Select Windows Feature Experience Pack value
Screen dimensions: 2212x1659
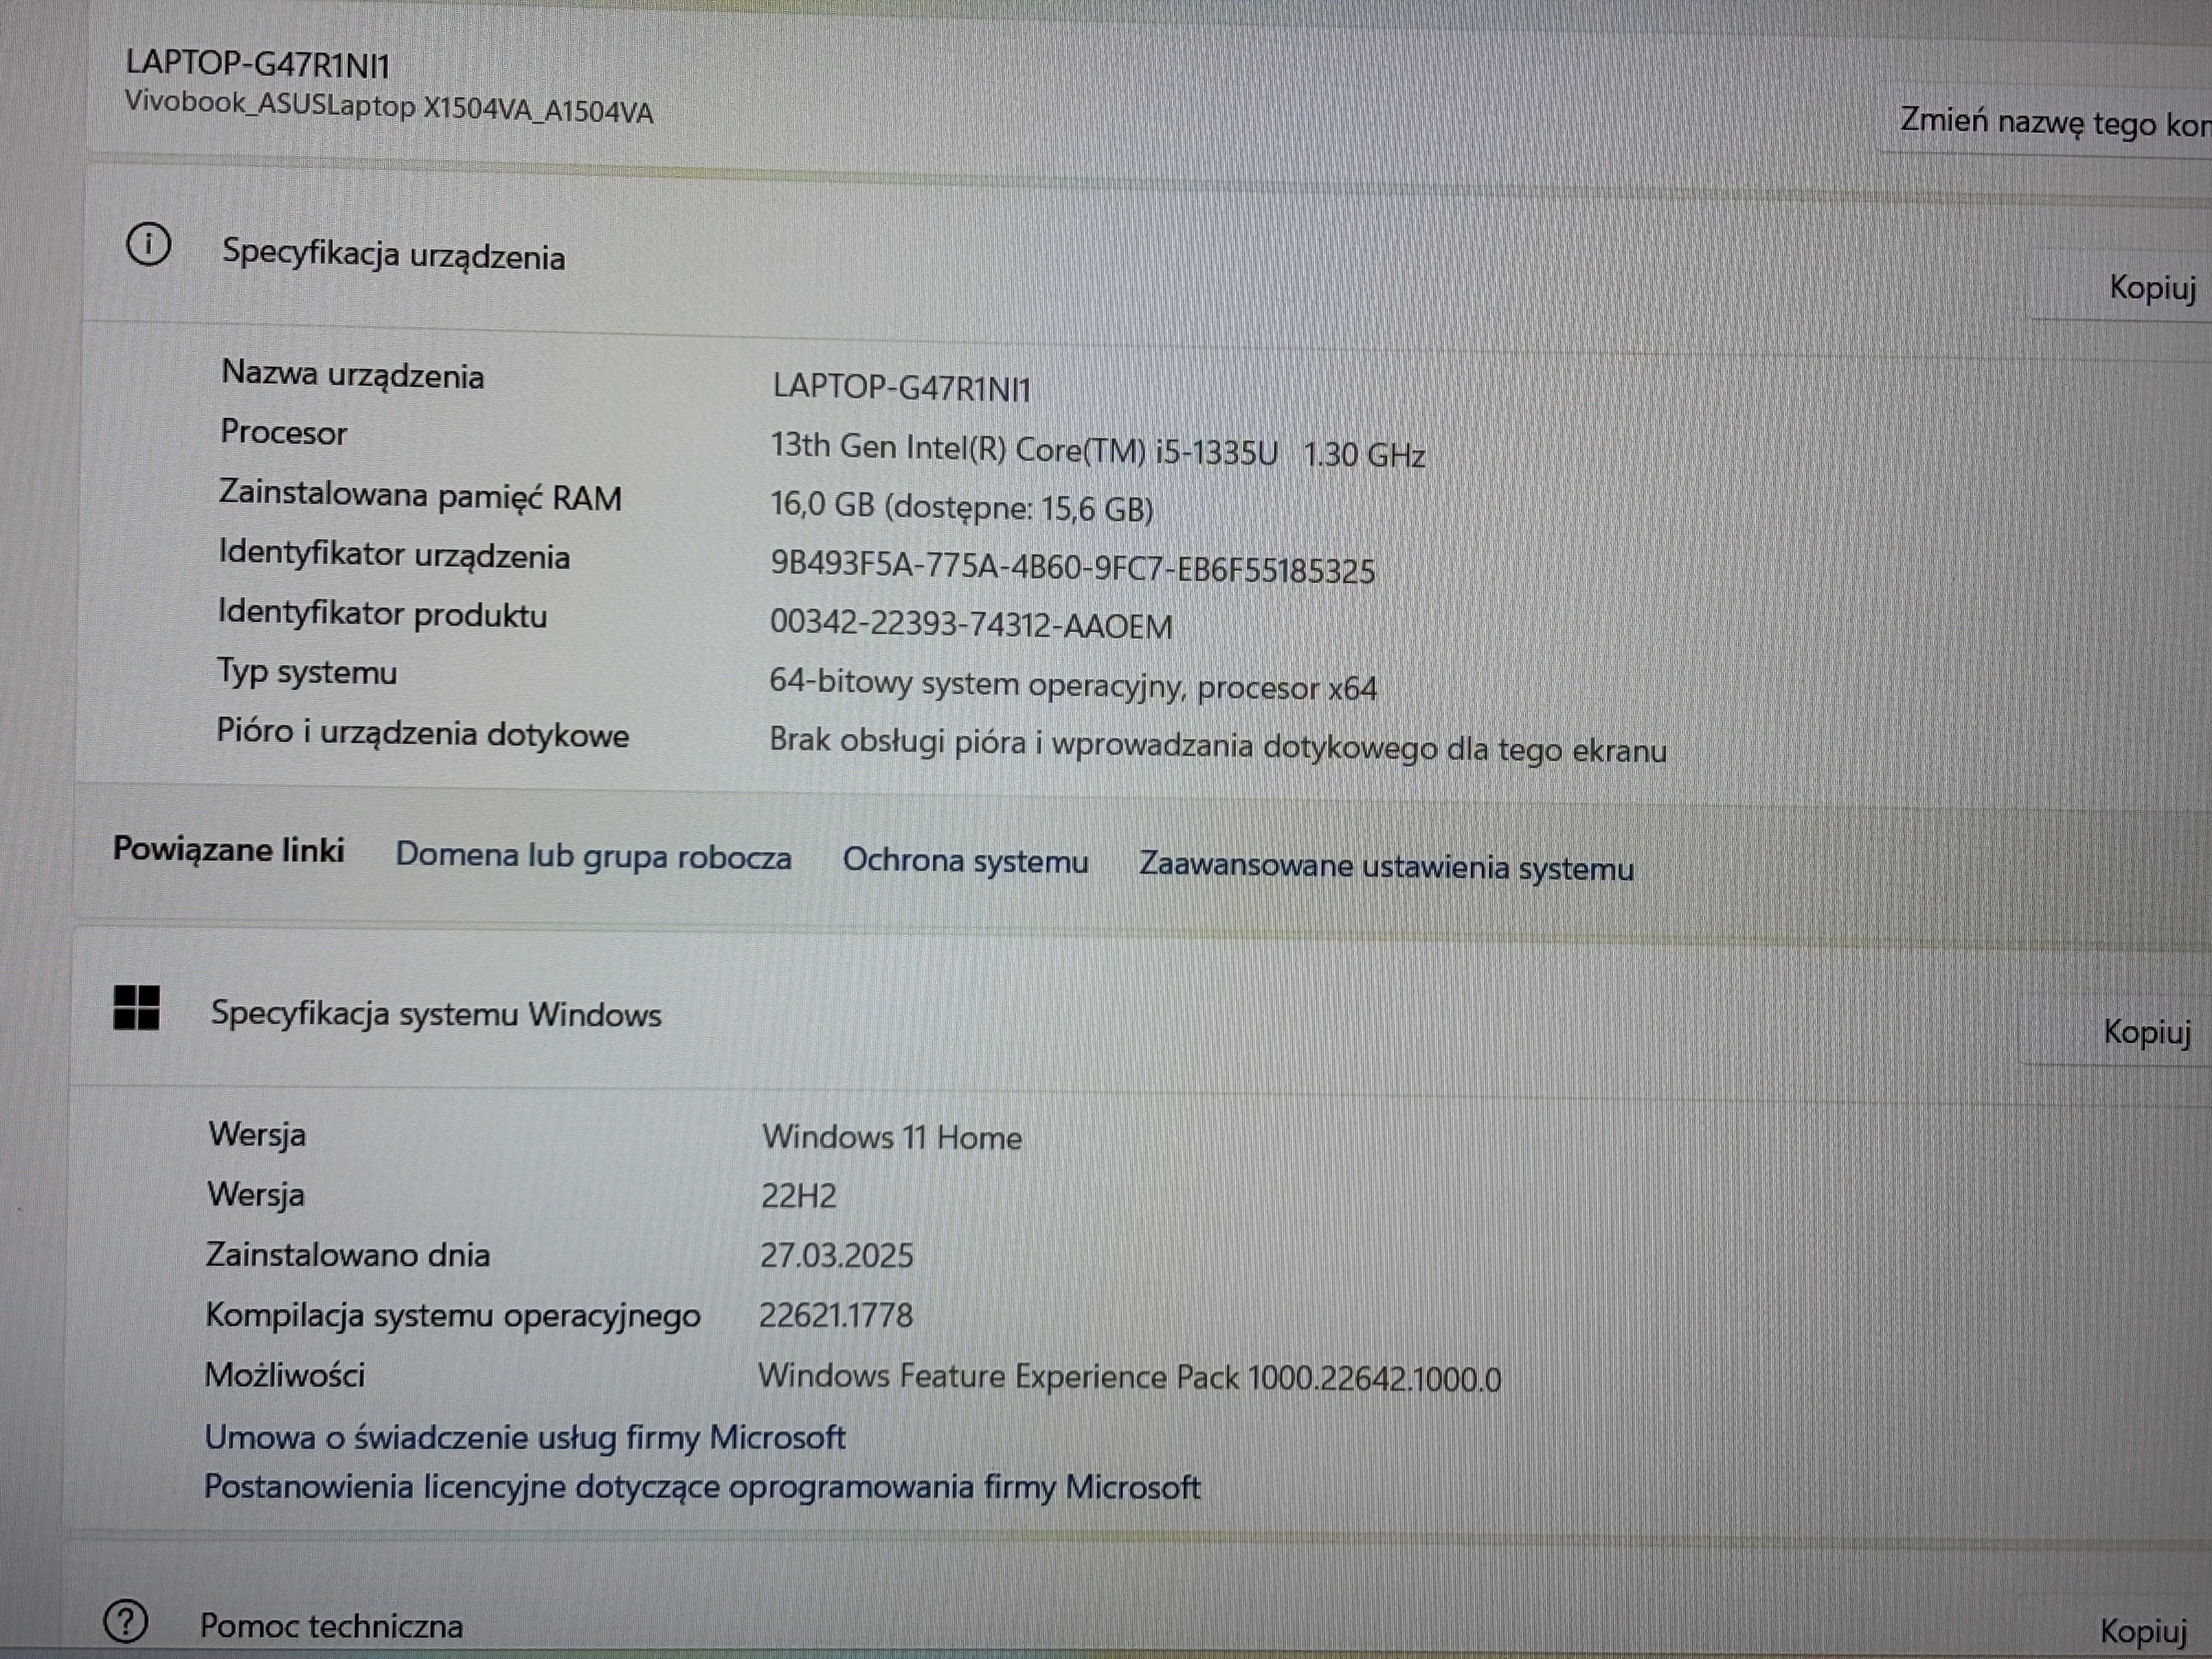[1130, 1378]
